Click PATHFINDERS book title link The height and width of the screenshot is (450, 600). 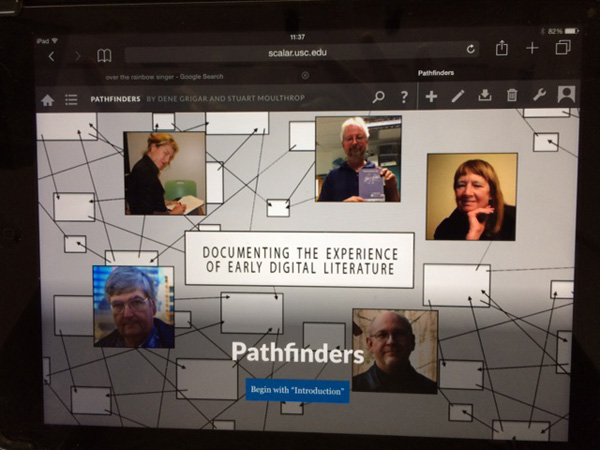115,99
